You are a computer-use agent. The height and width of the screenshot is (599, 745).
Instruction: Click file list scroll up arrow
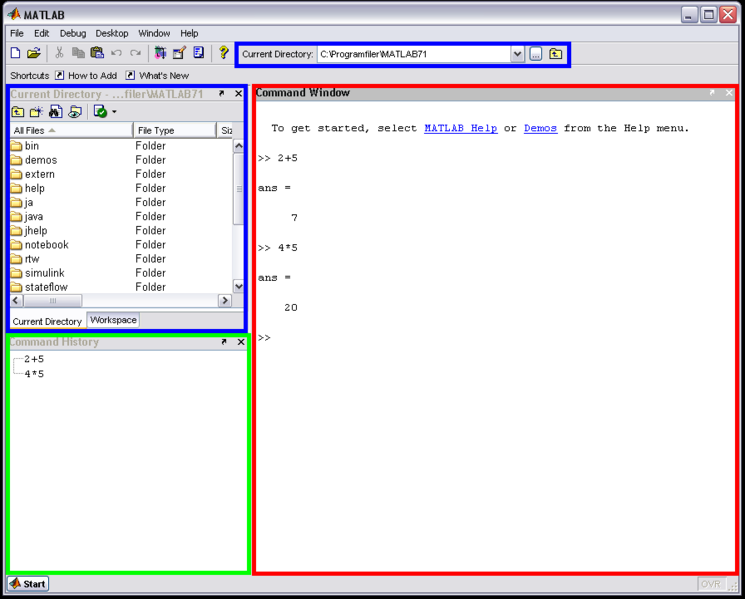click(239, 146)
